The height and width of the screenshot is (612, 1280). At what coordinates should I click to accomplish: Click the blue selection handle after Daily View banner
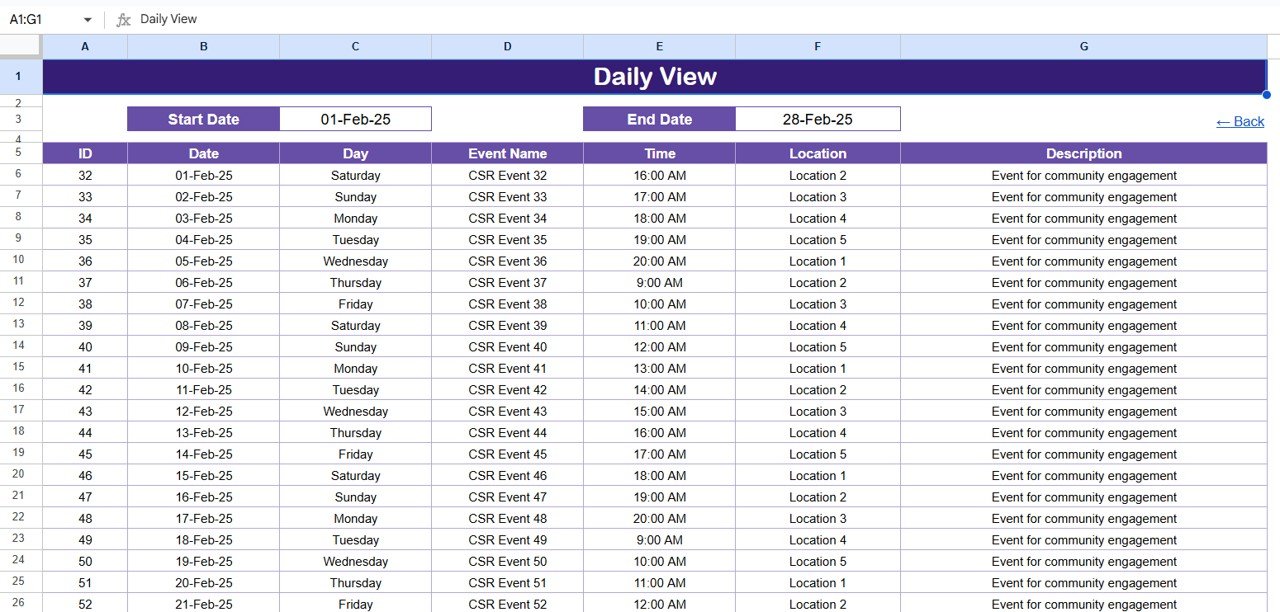click(x=1266, y=93)
